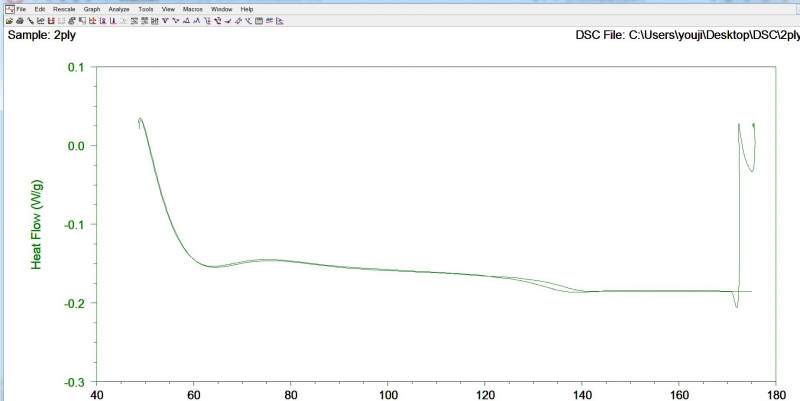The width and height of the screenshot is (800, 401).
Task: Click the Sample: 2ply header text
Action: point(42,35)
